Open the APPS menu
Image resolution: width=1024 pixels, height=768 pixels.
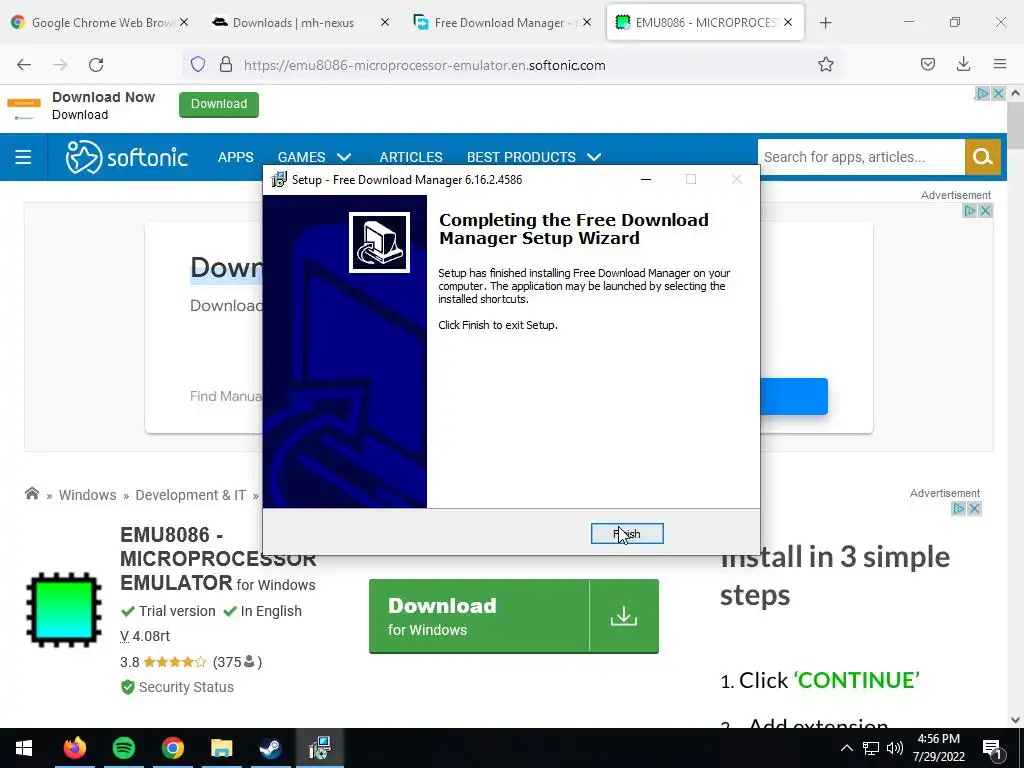tap(236, 157)
